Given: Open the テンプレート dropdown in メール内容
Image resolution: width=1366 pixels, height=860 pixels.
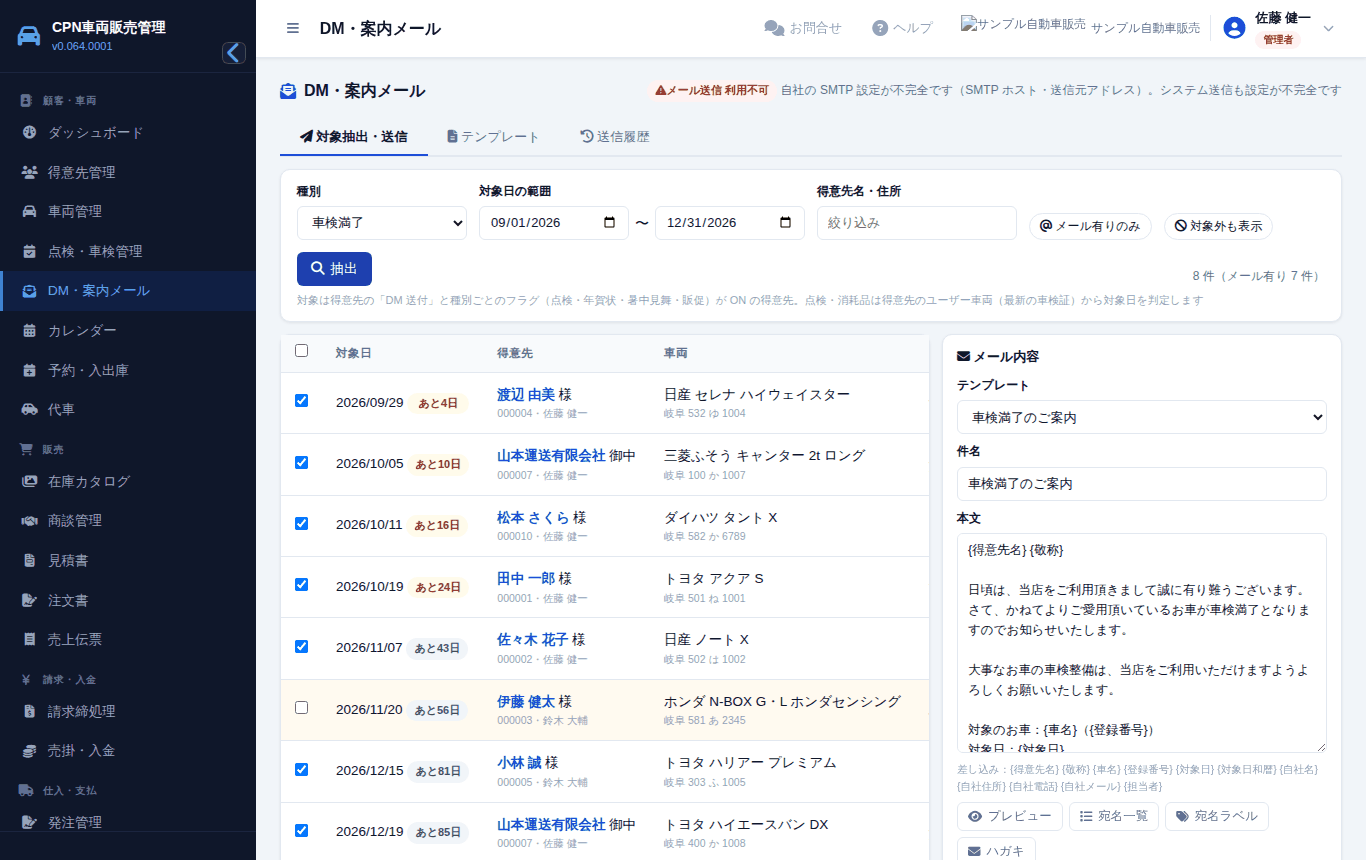Looking at the screenshot, I should [x=1142, y=417].
